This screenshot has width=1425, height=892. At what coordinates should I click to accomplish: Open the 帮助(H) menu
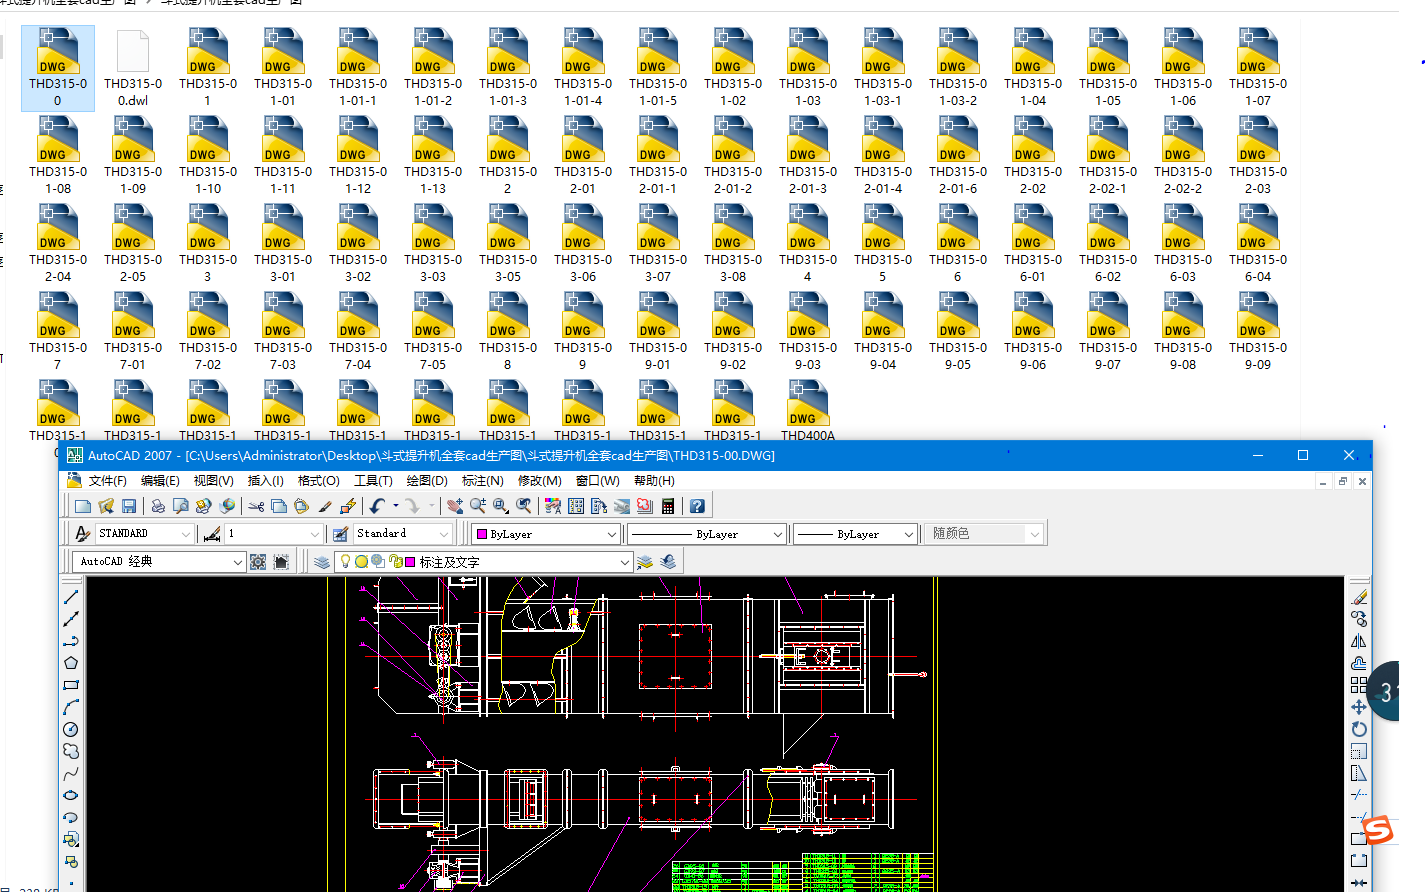pyautogui.click(x=654, y=481)
